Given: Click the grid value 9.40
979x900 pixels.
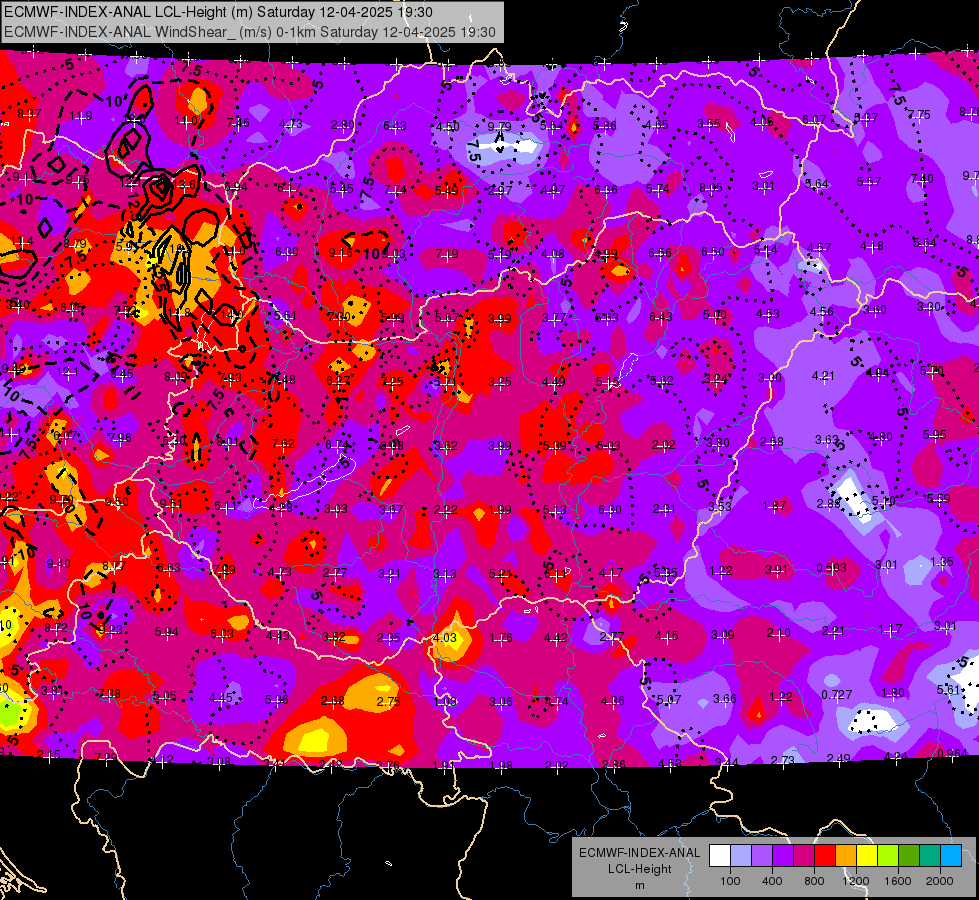Looking at the screenshot, I should 59,564.
